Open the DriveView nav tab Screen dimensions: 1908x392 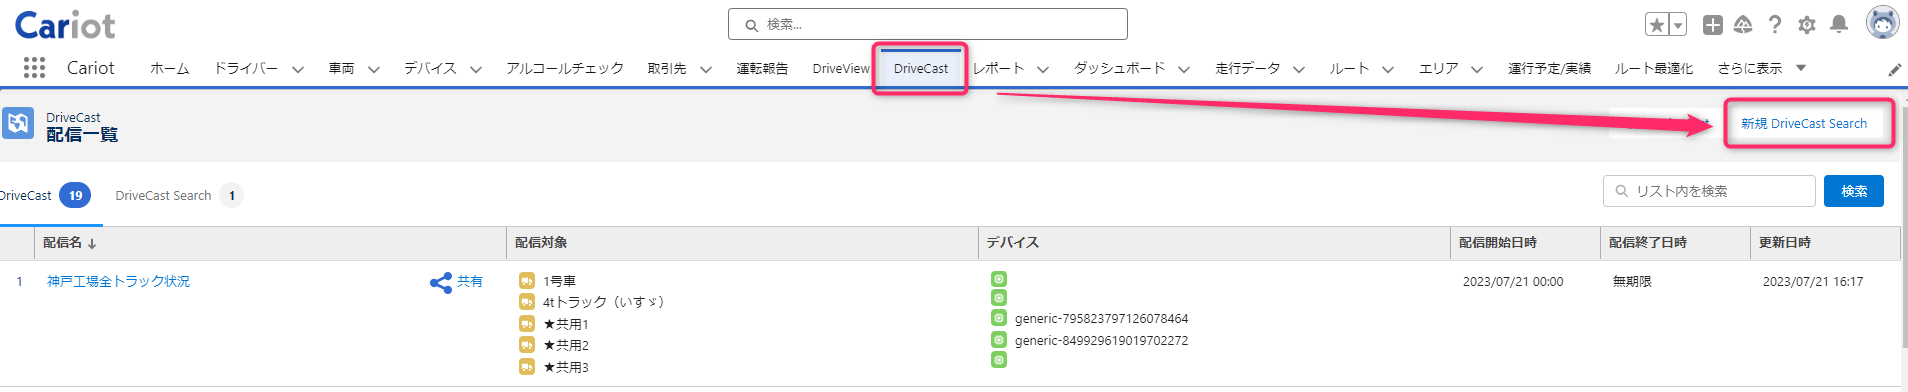click(841, 68)
